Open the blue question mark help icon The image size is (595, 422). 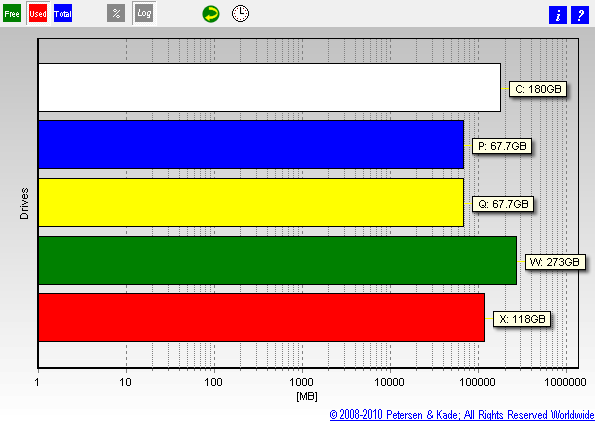point(580,15)
